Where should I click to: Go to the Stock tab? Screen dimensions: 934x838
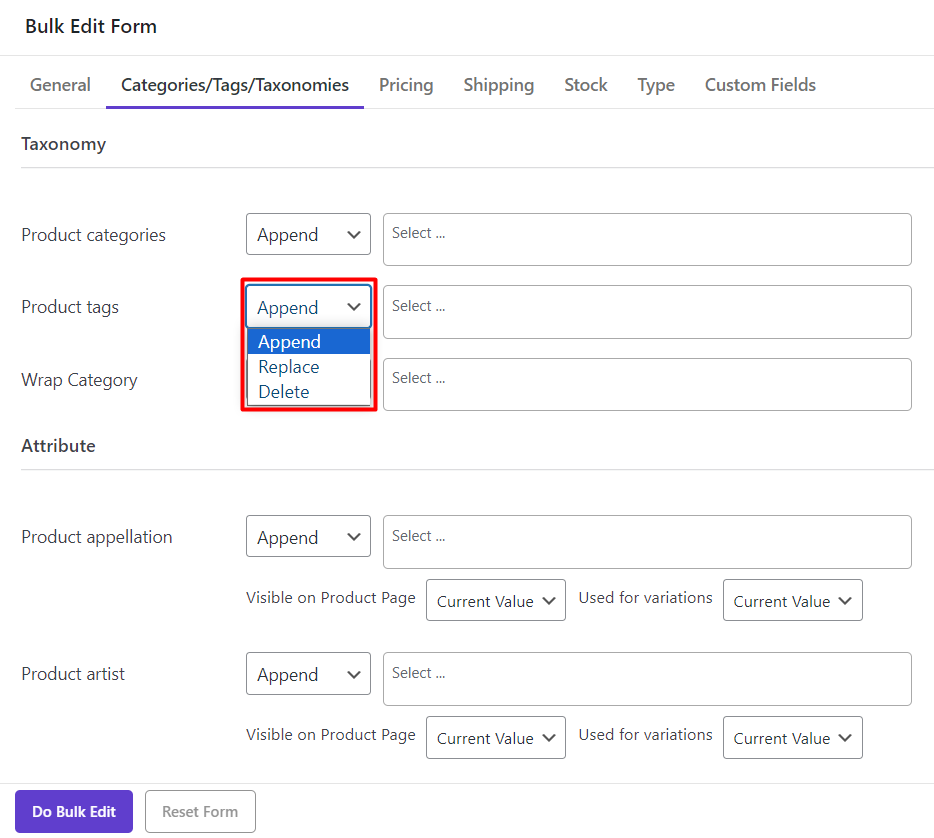point(585,85)
